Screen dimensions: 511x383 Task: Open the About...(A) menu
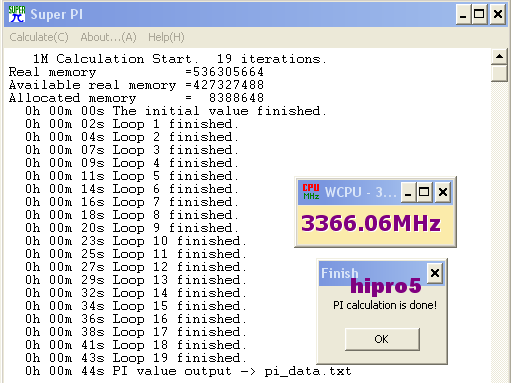click(x=108, y=37)
